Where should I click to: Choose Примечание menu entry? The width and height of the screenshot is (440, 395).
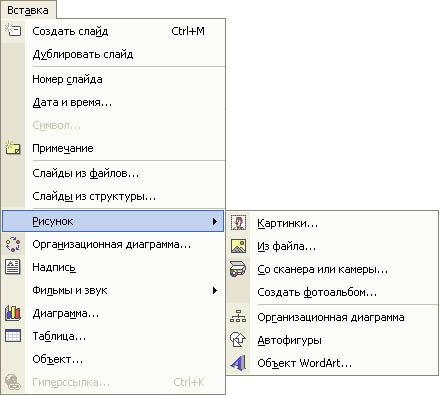[113, 148]
